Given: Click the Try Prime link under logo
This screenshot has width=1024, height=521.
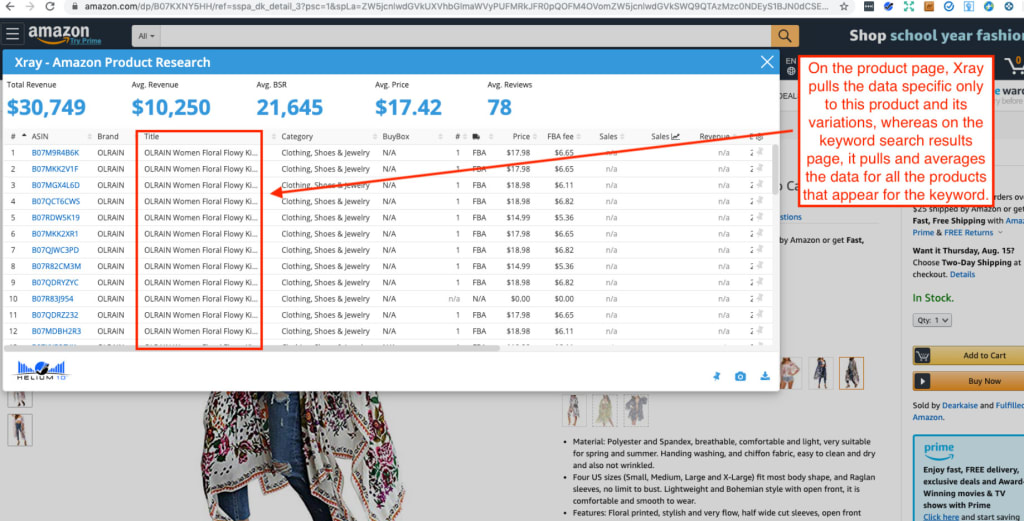Looking at the screenshot, I should 86,40.
